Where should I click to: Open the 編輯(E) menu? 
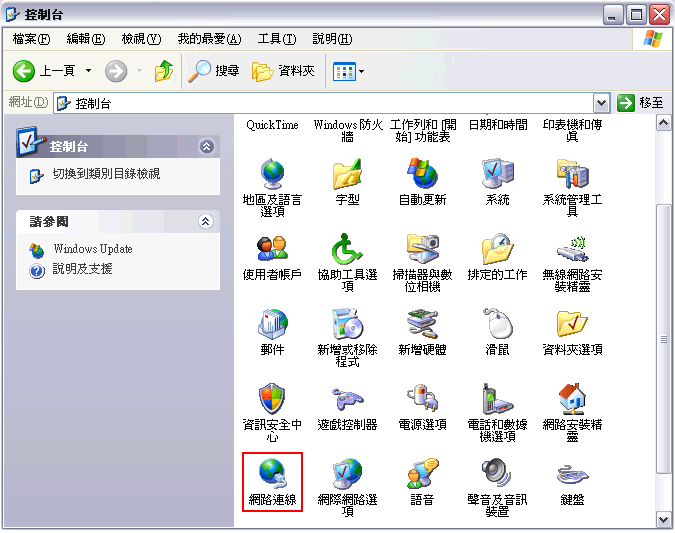(86, 39)
